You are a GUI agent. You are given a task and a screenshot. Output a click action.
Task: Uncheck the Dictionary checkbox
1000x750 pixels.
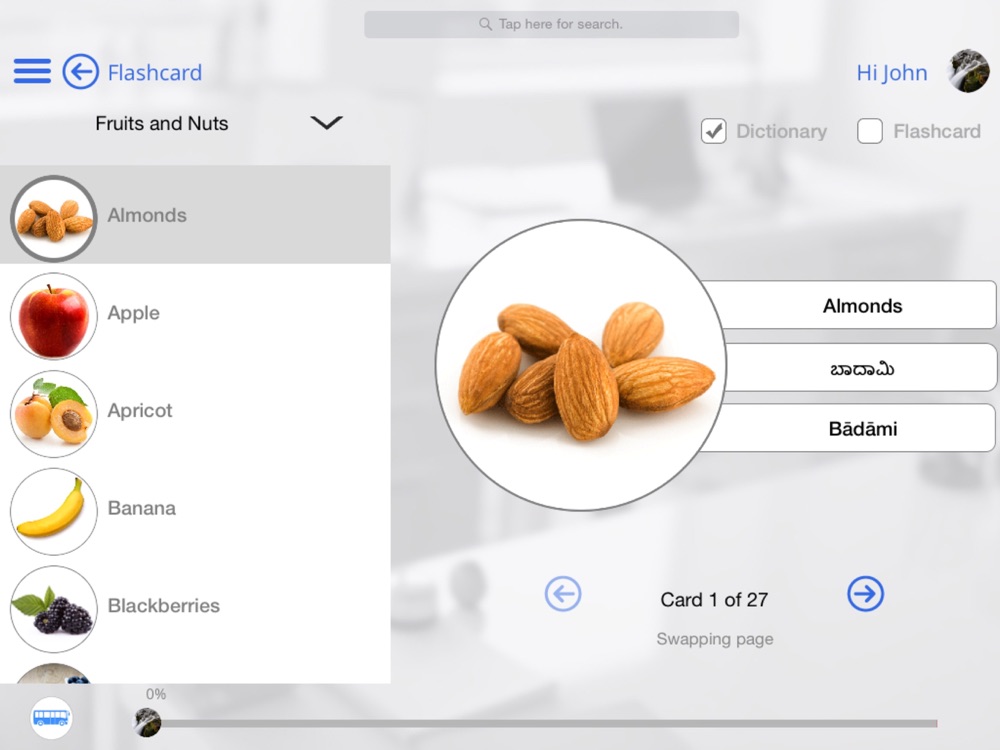click(x=714, y=131)
